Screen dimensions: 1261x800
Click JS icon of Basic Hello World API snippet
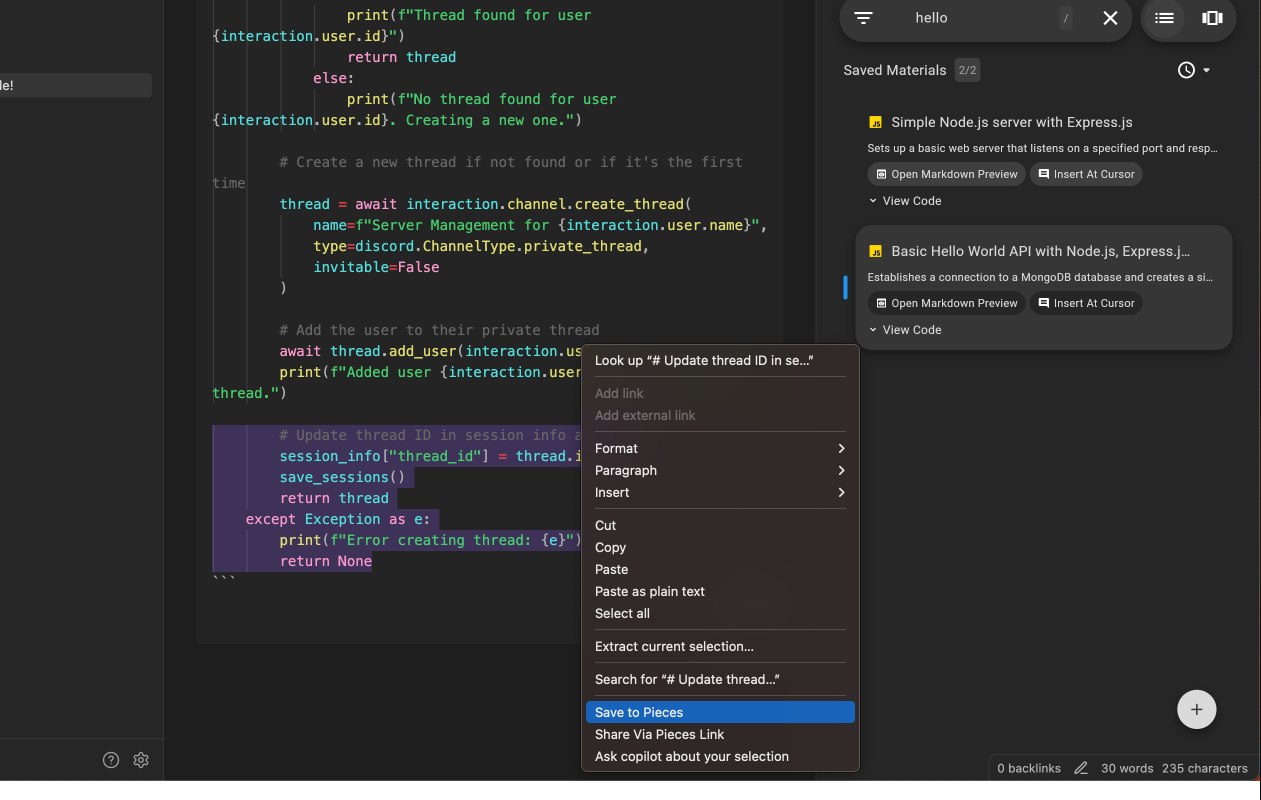[x=875, y=252]
